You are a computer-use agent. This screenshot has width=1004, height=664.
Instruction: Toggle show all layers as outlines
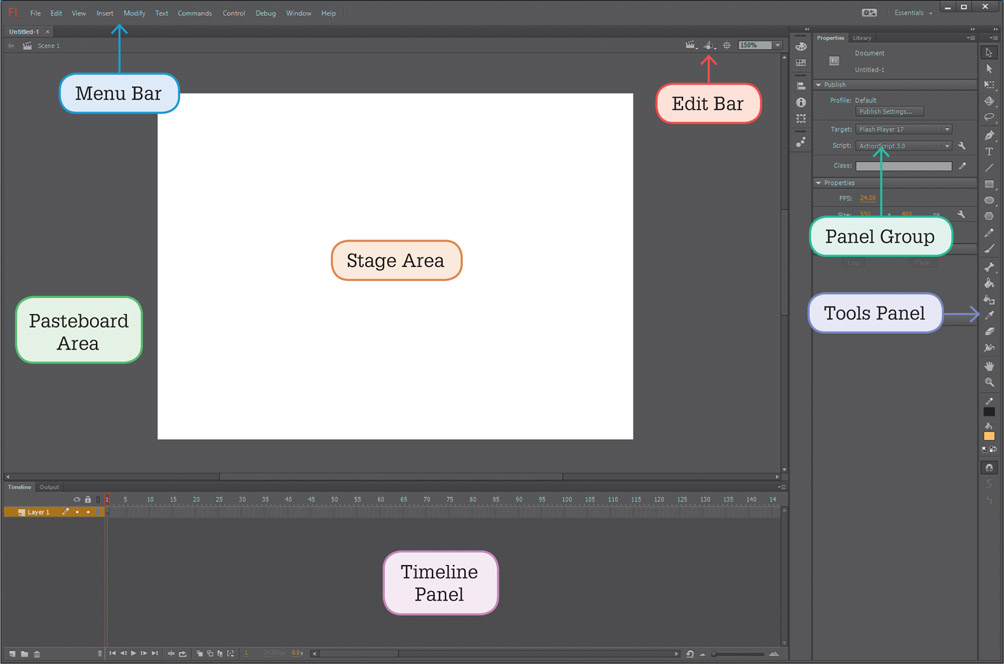98,499
